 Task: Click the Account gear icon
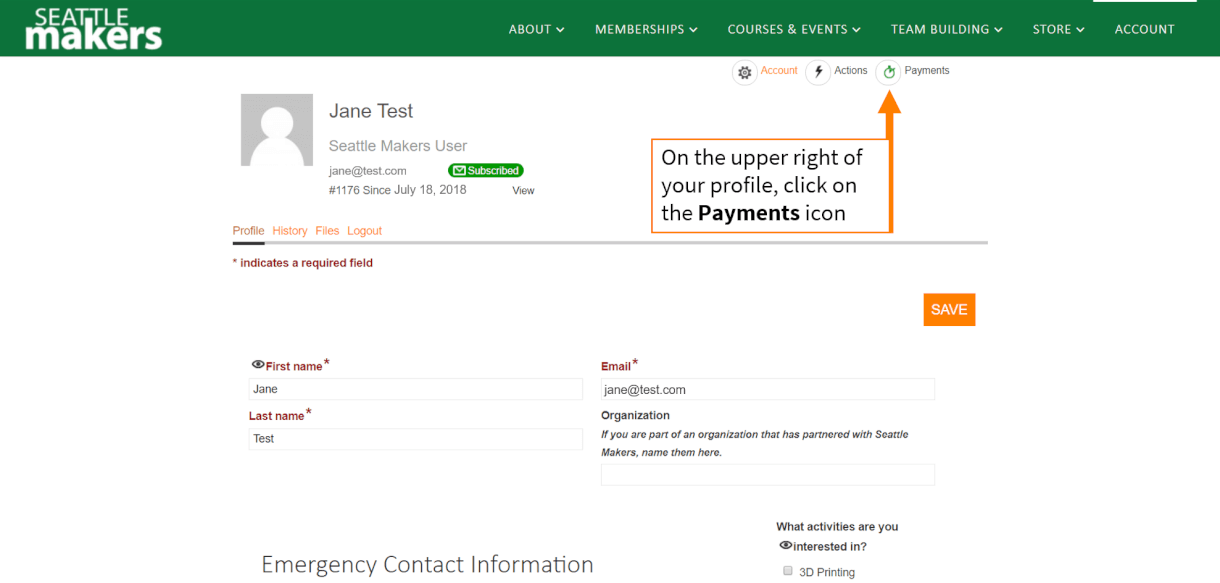pos(744,72)
